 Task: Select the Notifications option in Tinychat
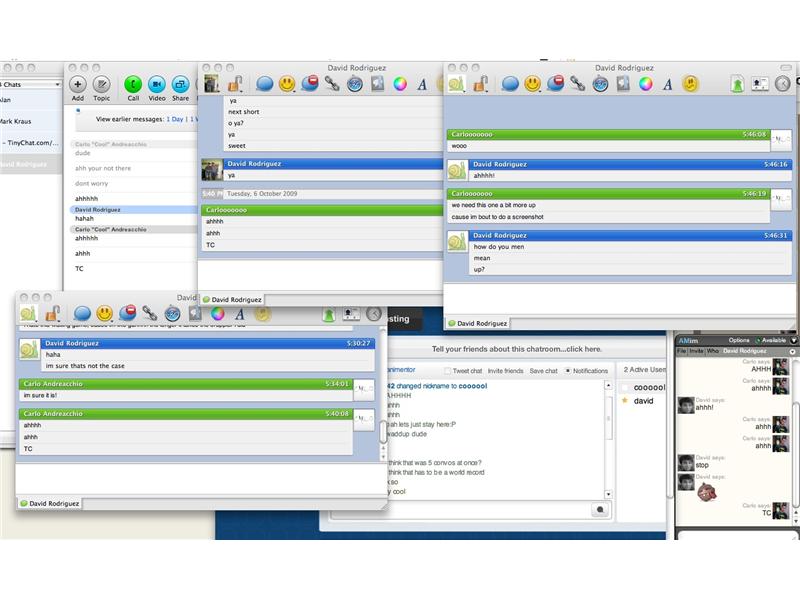click(567, 370)
